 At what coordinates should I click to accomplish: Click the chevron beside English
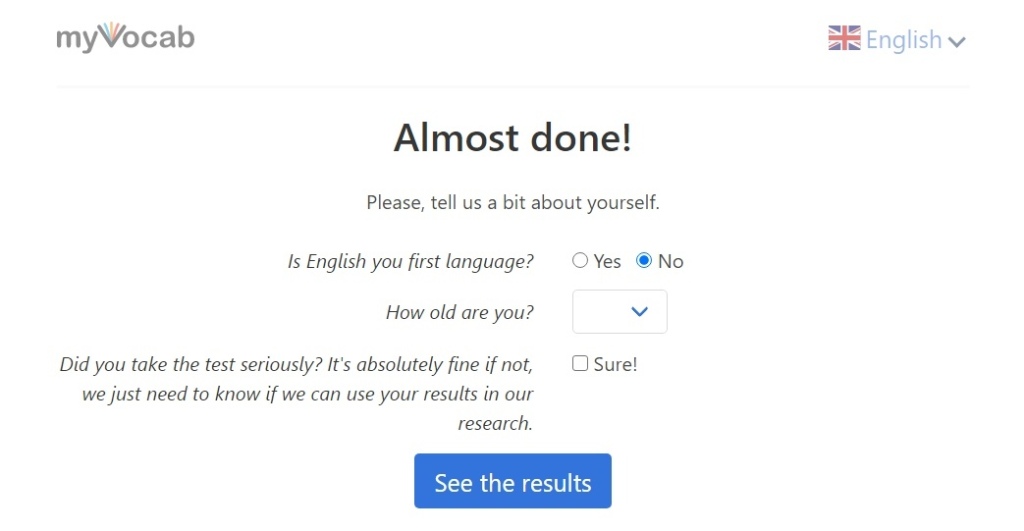click(956, 42)
